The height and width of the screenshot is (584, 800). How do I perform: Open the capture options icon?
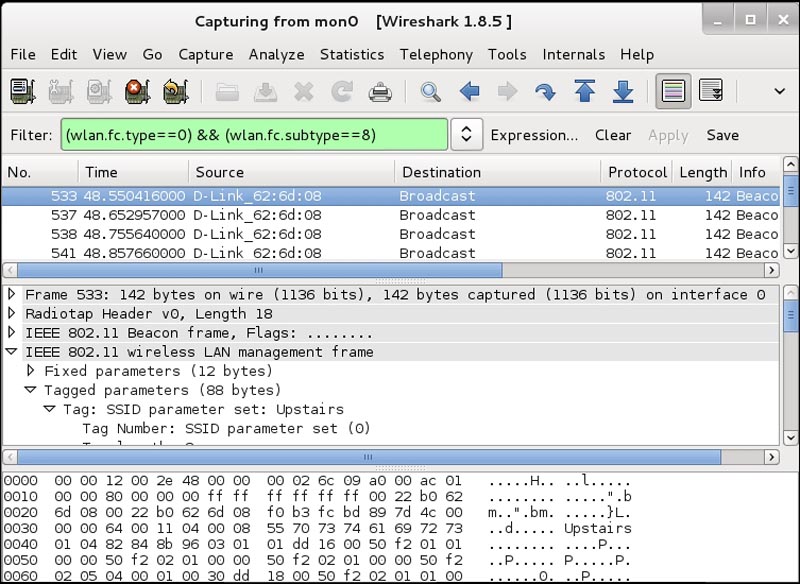click(58, 90)
